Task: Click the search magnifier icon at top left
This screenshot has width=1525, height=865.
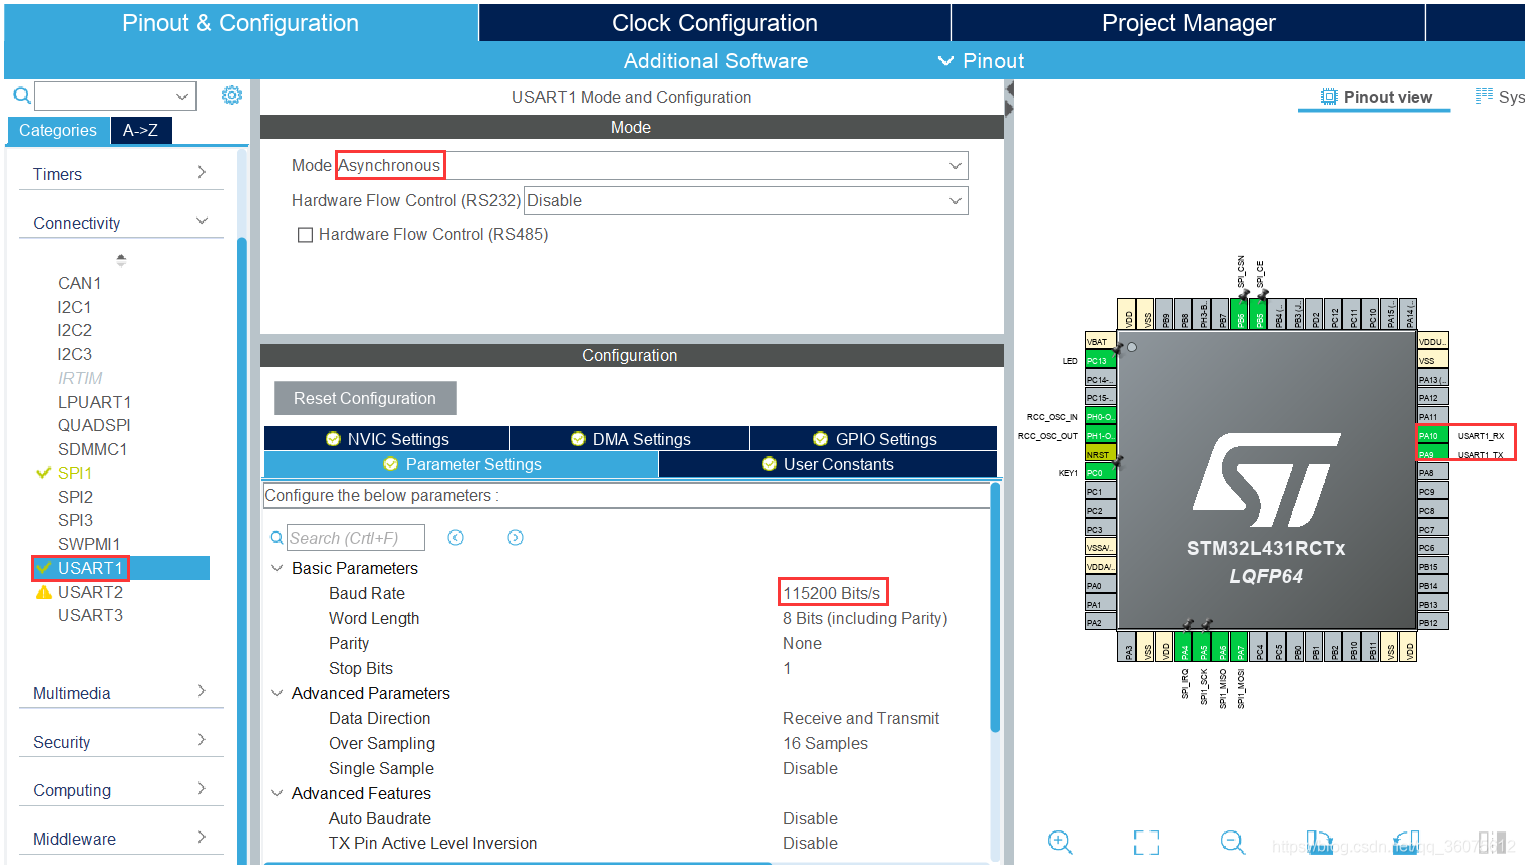Action: coord(21,96)
